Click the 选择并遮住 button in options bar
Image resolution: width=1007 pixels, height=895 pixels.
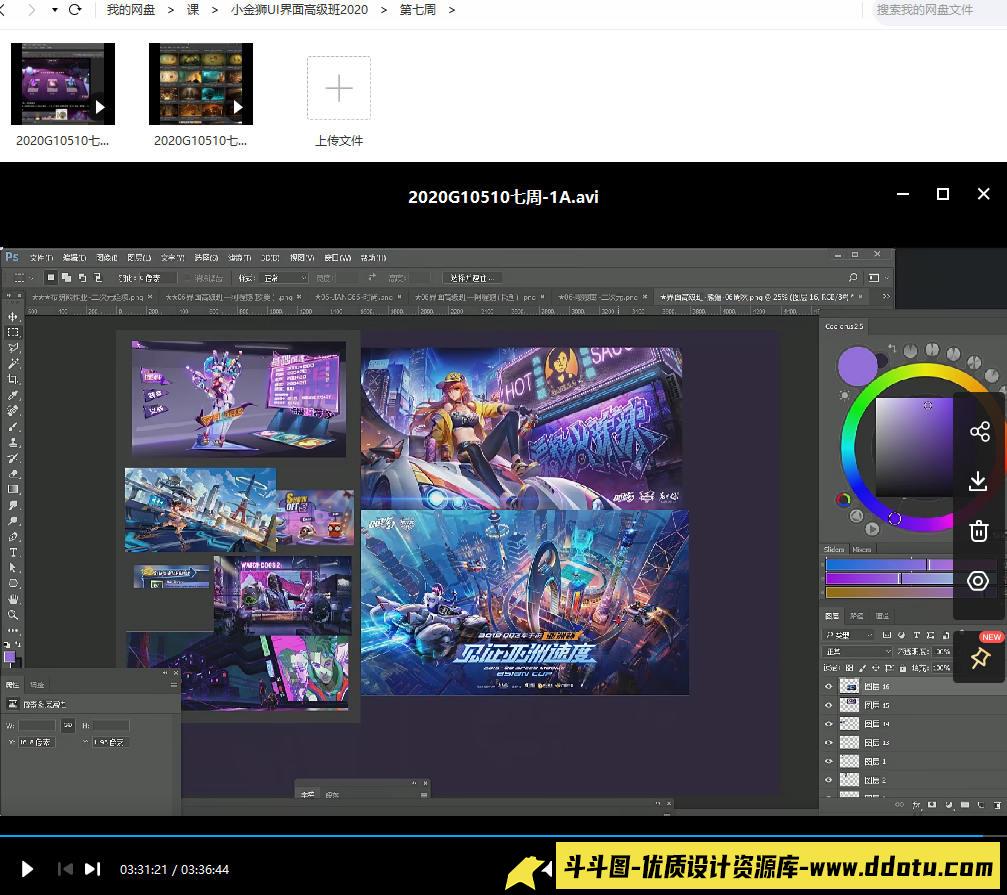(x=472, y=278)
